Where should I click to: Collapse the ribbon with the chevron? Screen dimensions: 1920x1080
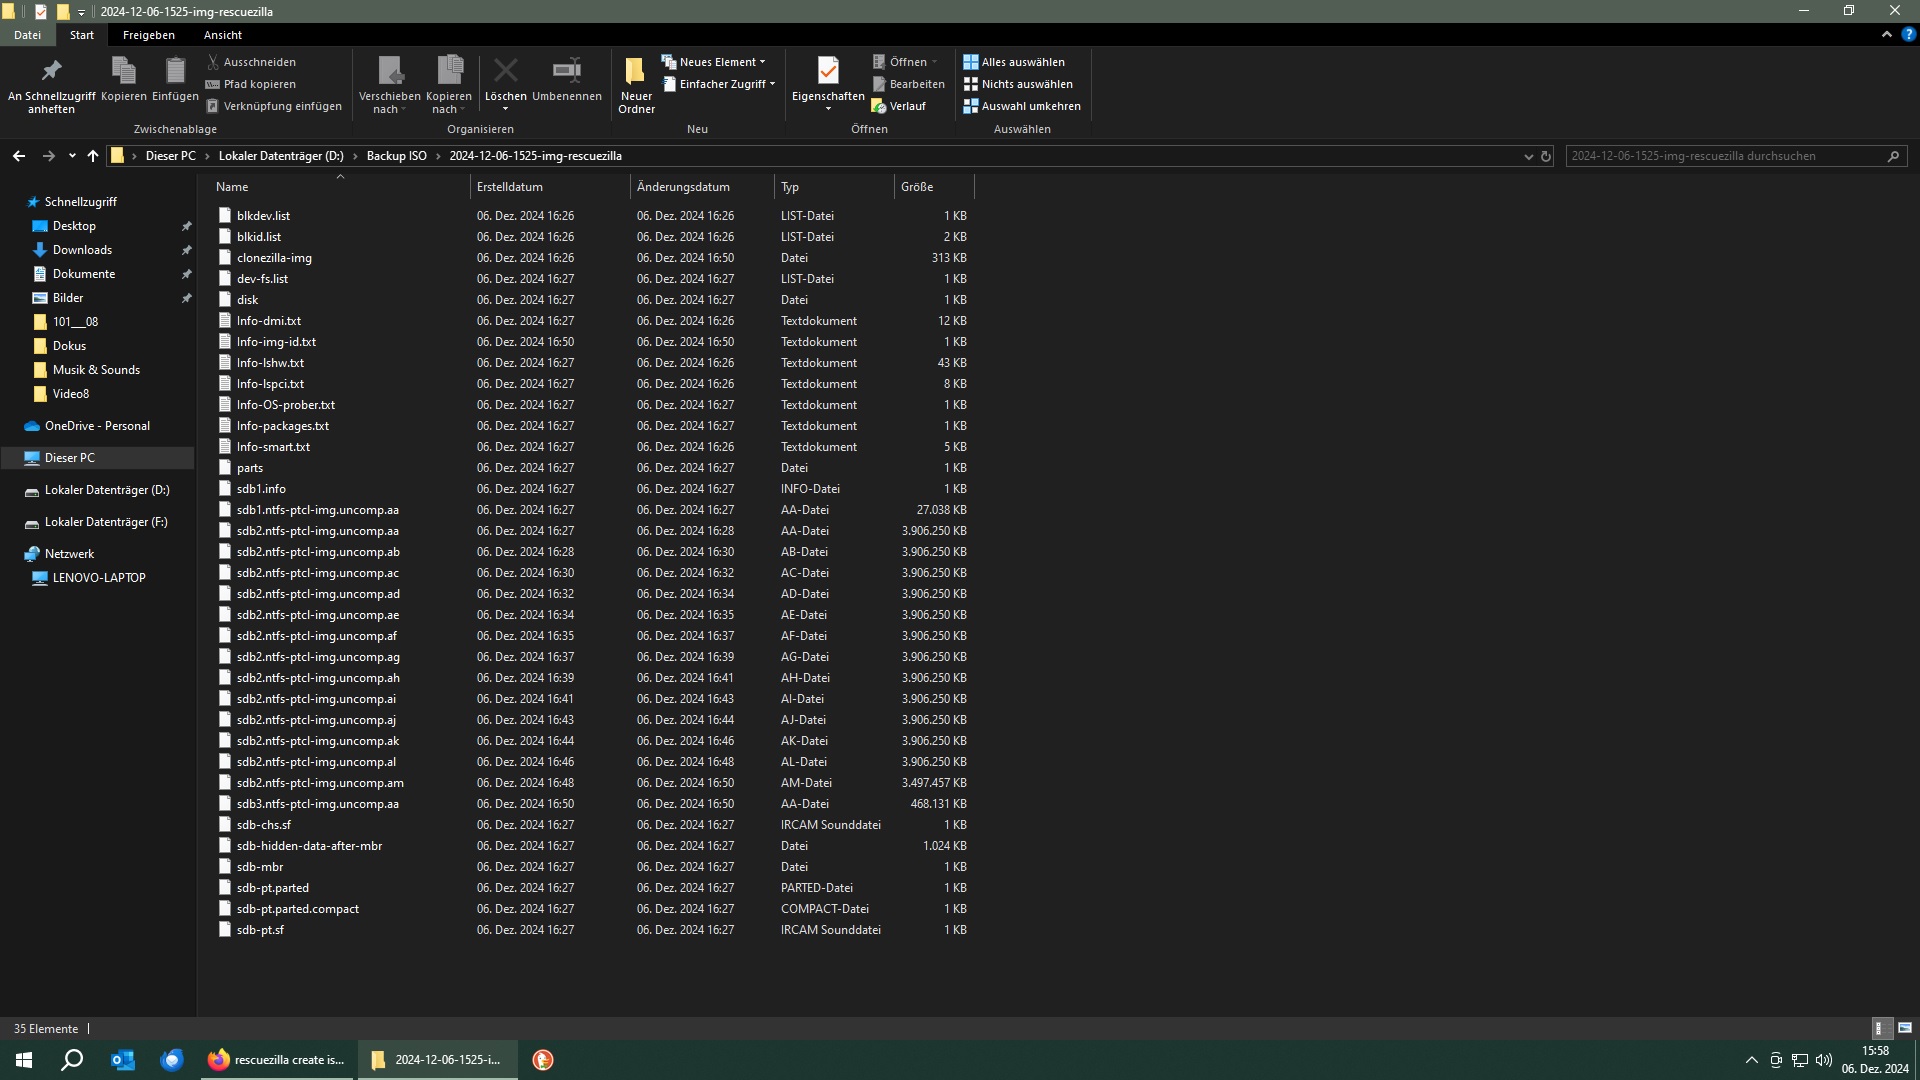1886,34
